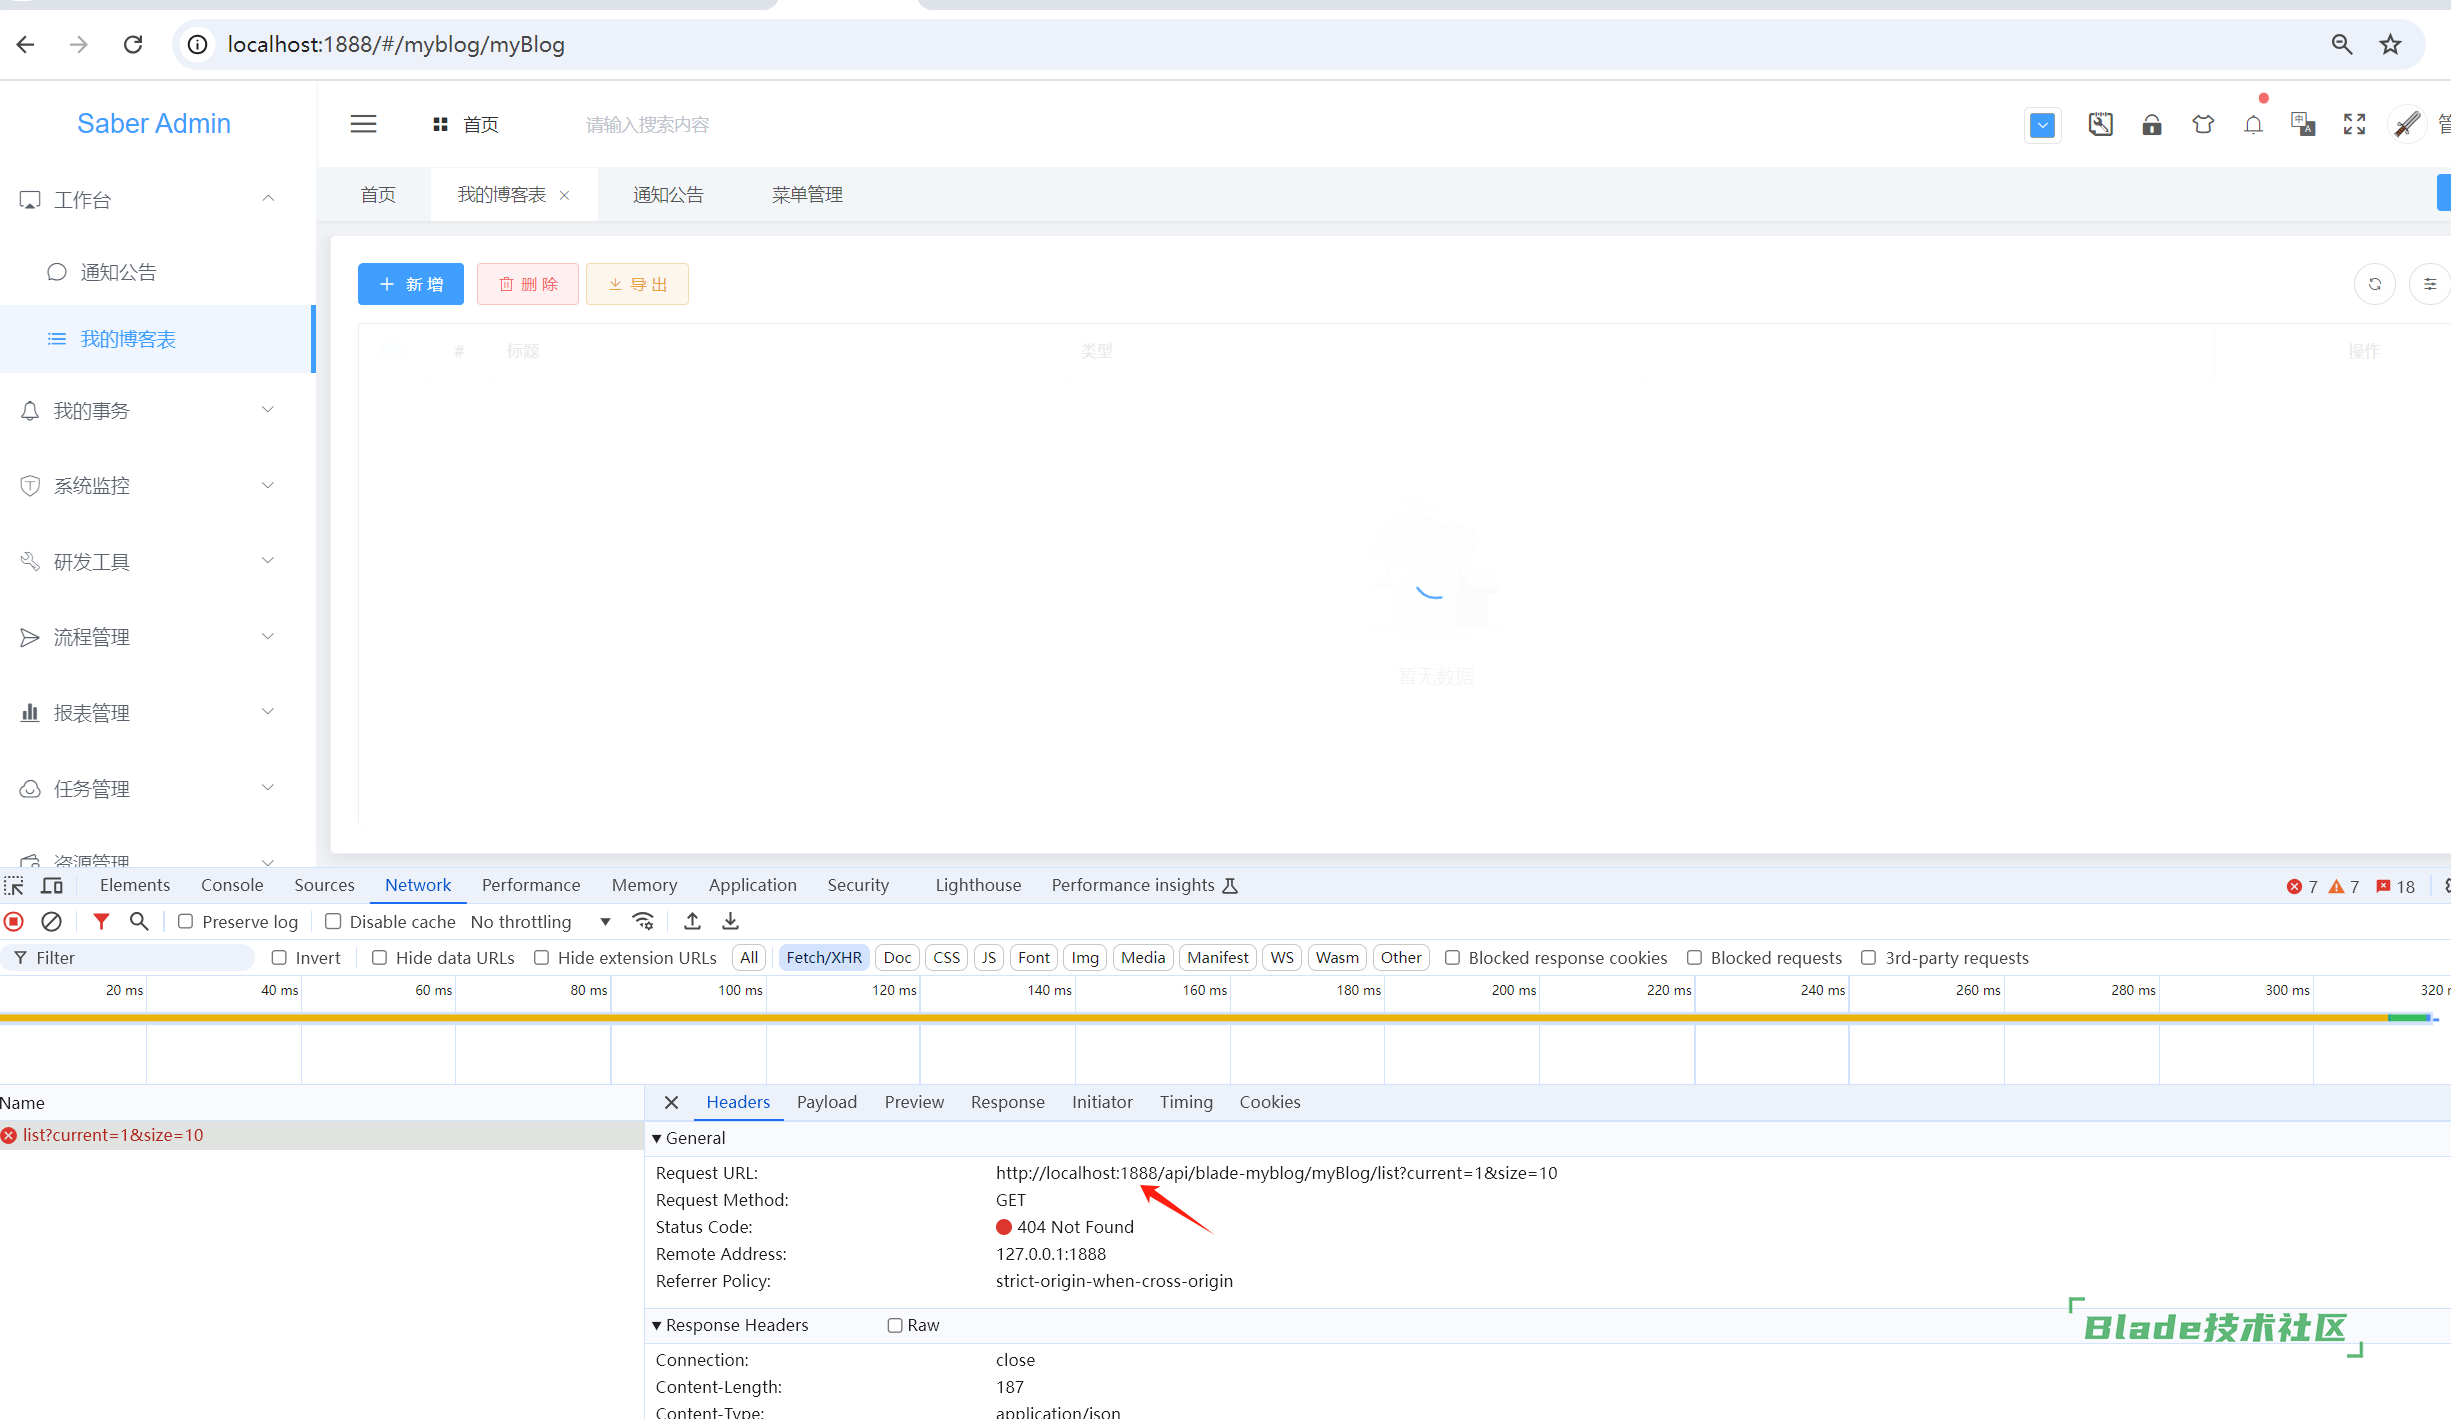Screen dimensions: 2451x1419
Task: Open language translate icon in header
Action: click(2303, 124)
